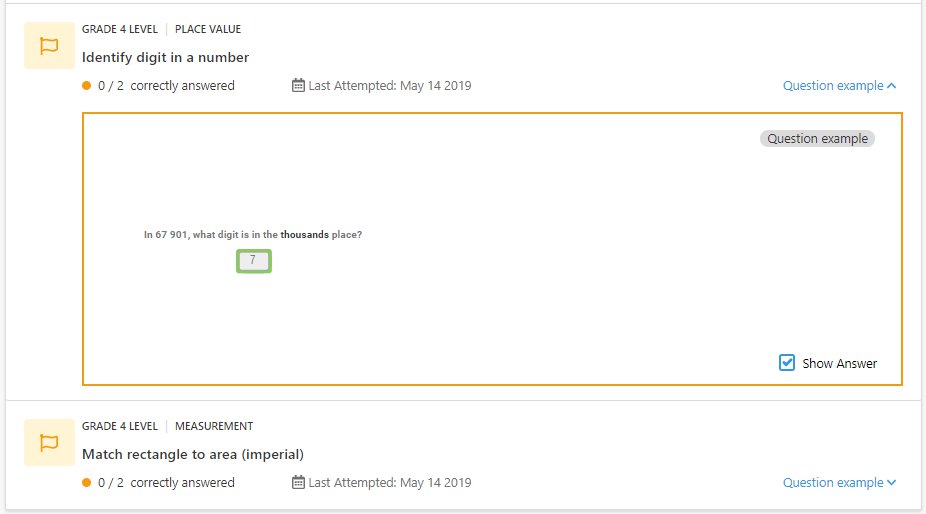Open the Identify digit in a number skill
This screenshot has height=514, width=926.
165,57
